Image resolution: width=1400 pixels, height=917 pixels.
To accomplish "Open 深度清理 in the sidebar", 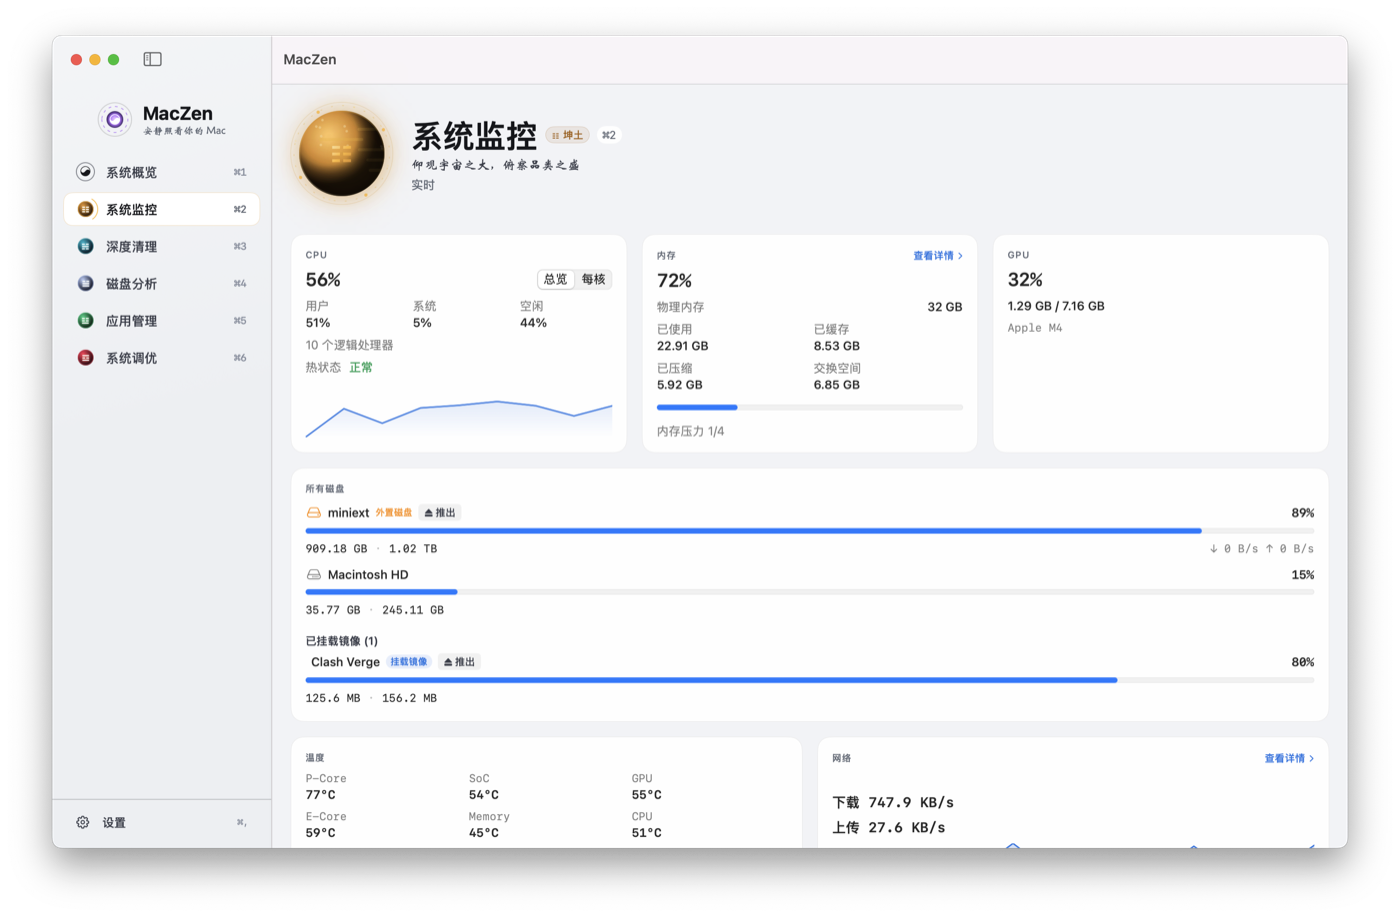I will pos(161,246).
